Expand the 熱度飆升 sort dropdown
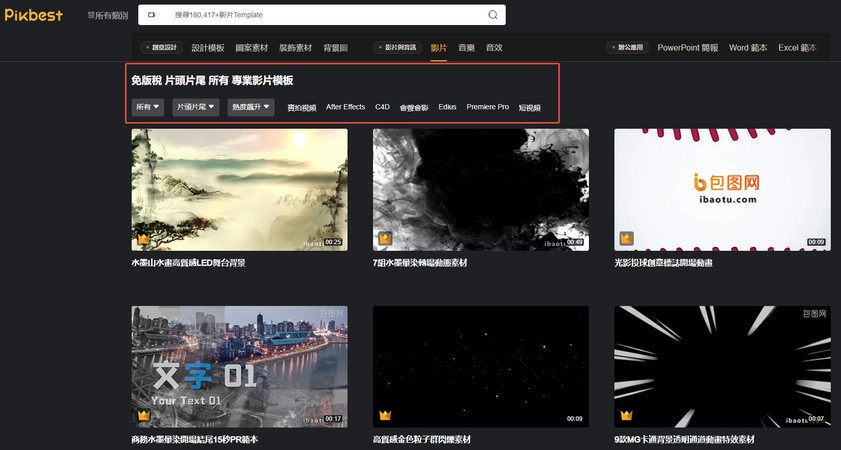The image size is (841, 450). click(251, 107)
